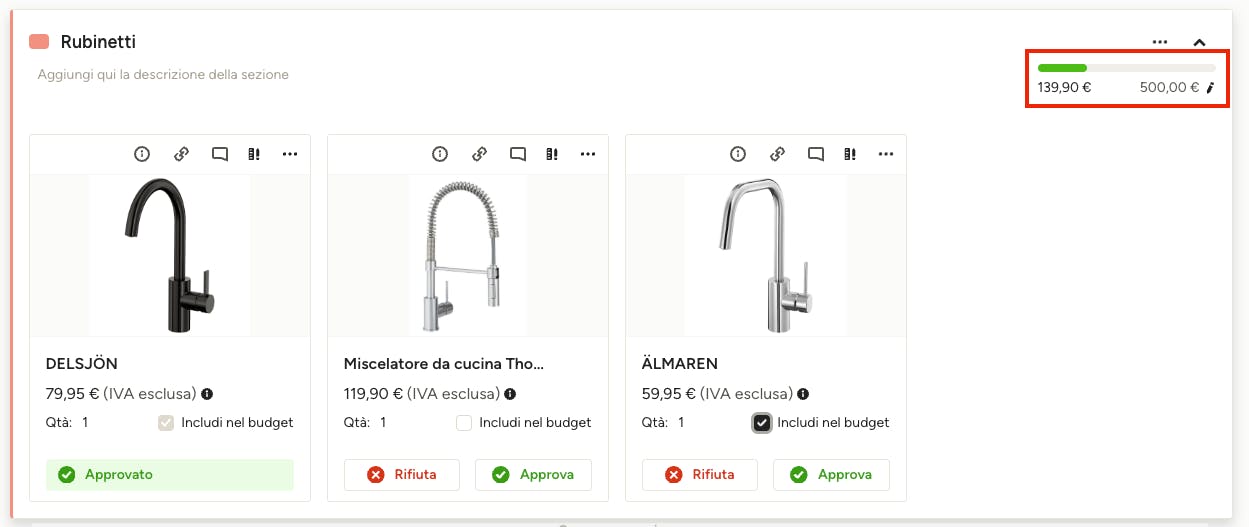1249x527 pixels.
Task: Enable Includi nel budget for Miscelatore da cucina
Action: (464, 423)
